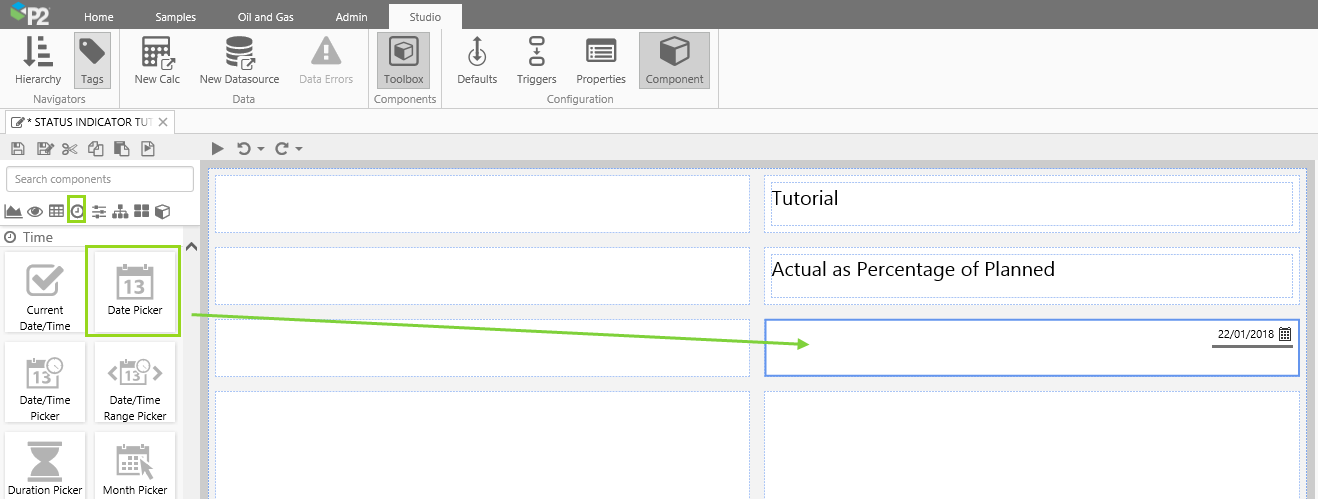This screenshot has height=499, width=1318.
Task: Open Data Errors
Action: click(326, 60)
